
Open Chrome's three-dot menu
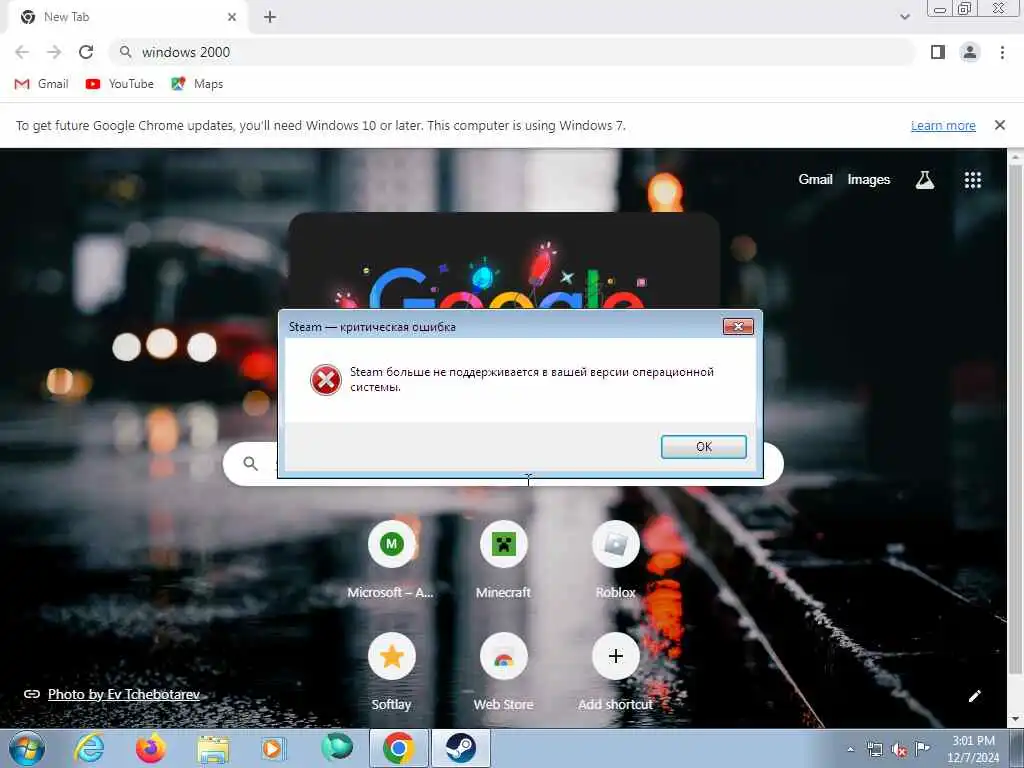pyautogui.click(x=1002, y=52)
